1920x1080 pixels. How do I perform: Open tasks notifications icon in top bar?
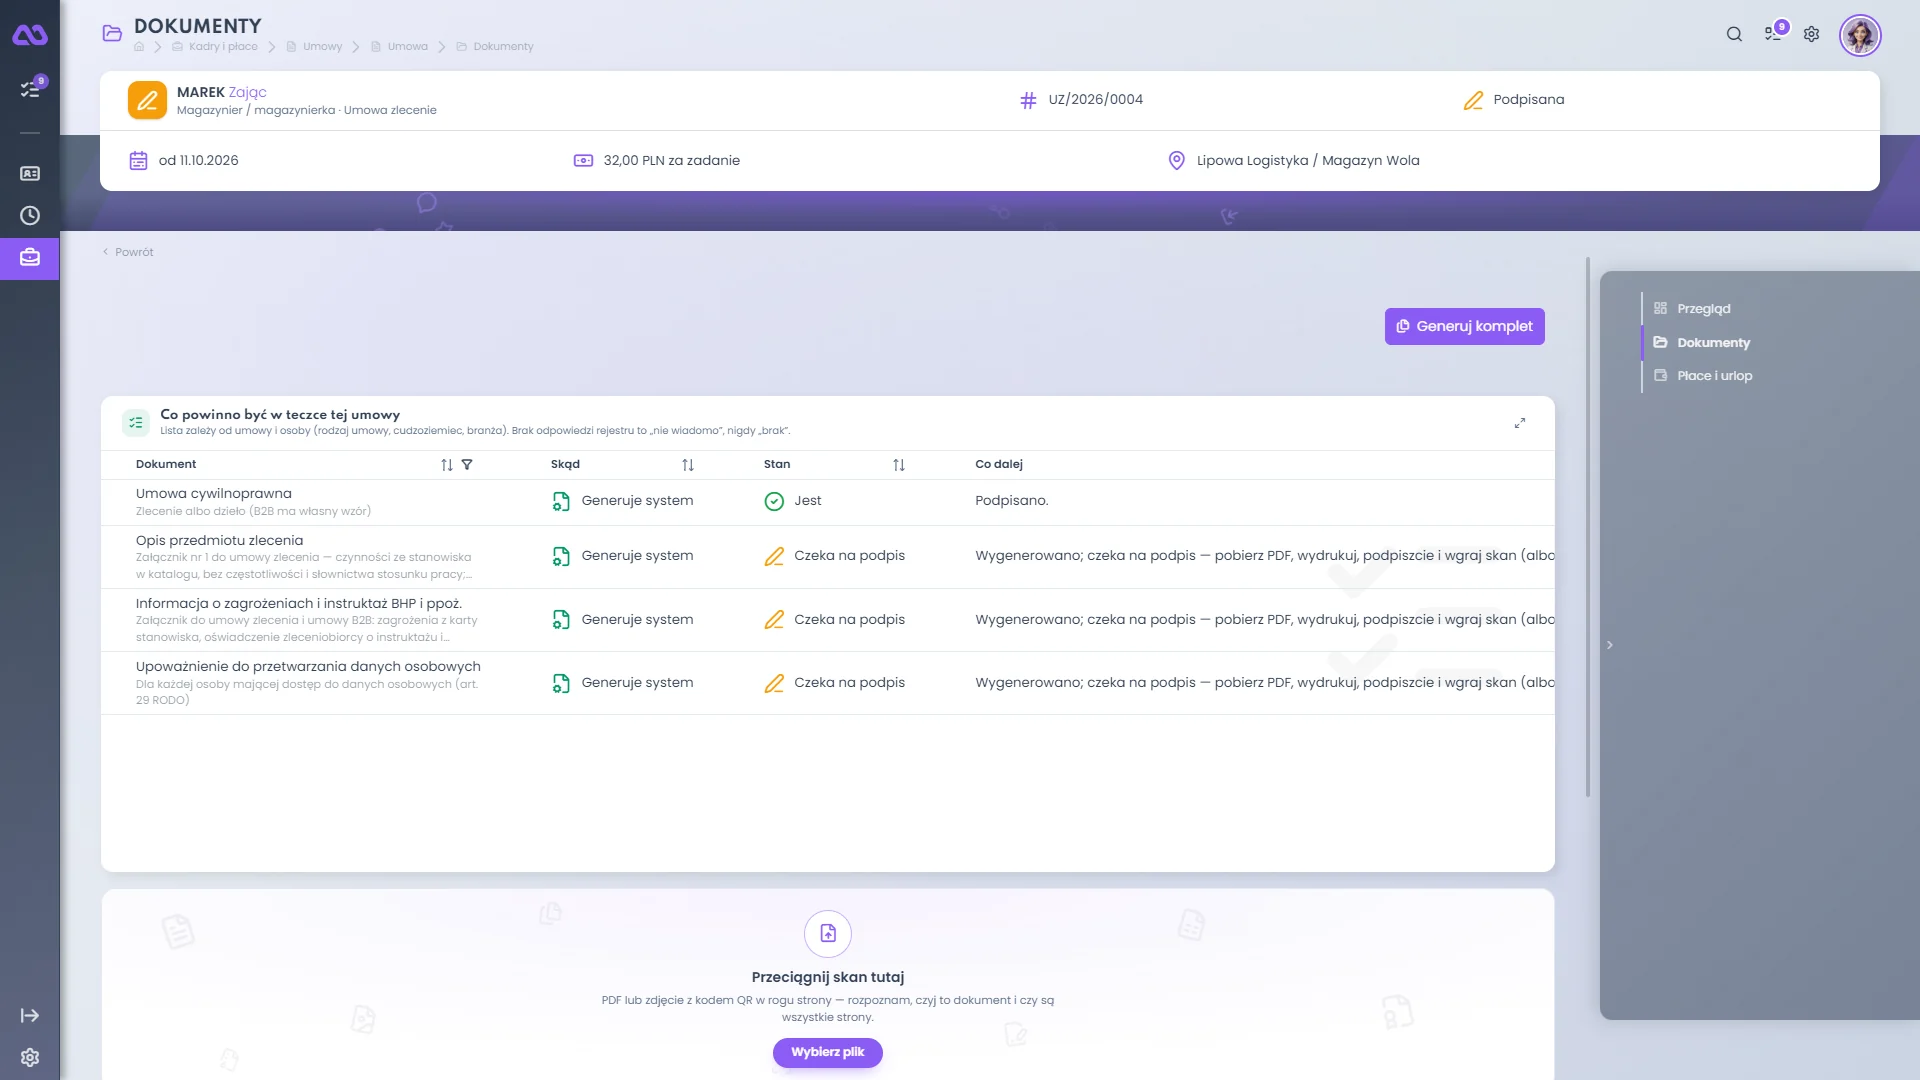tap(1775, 32)
